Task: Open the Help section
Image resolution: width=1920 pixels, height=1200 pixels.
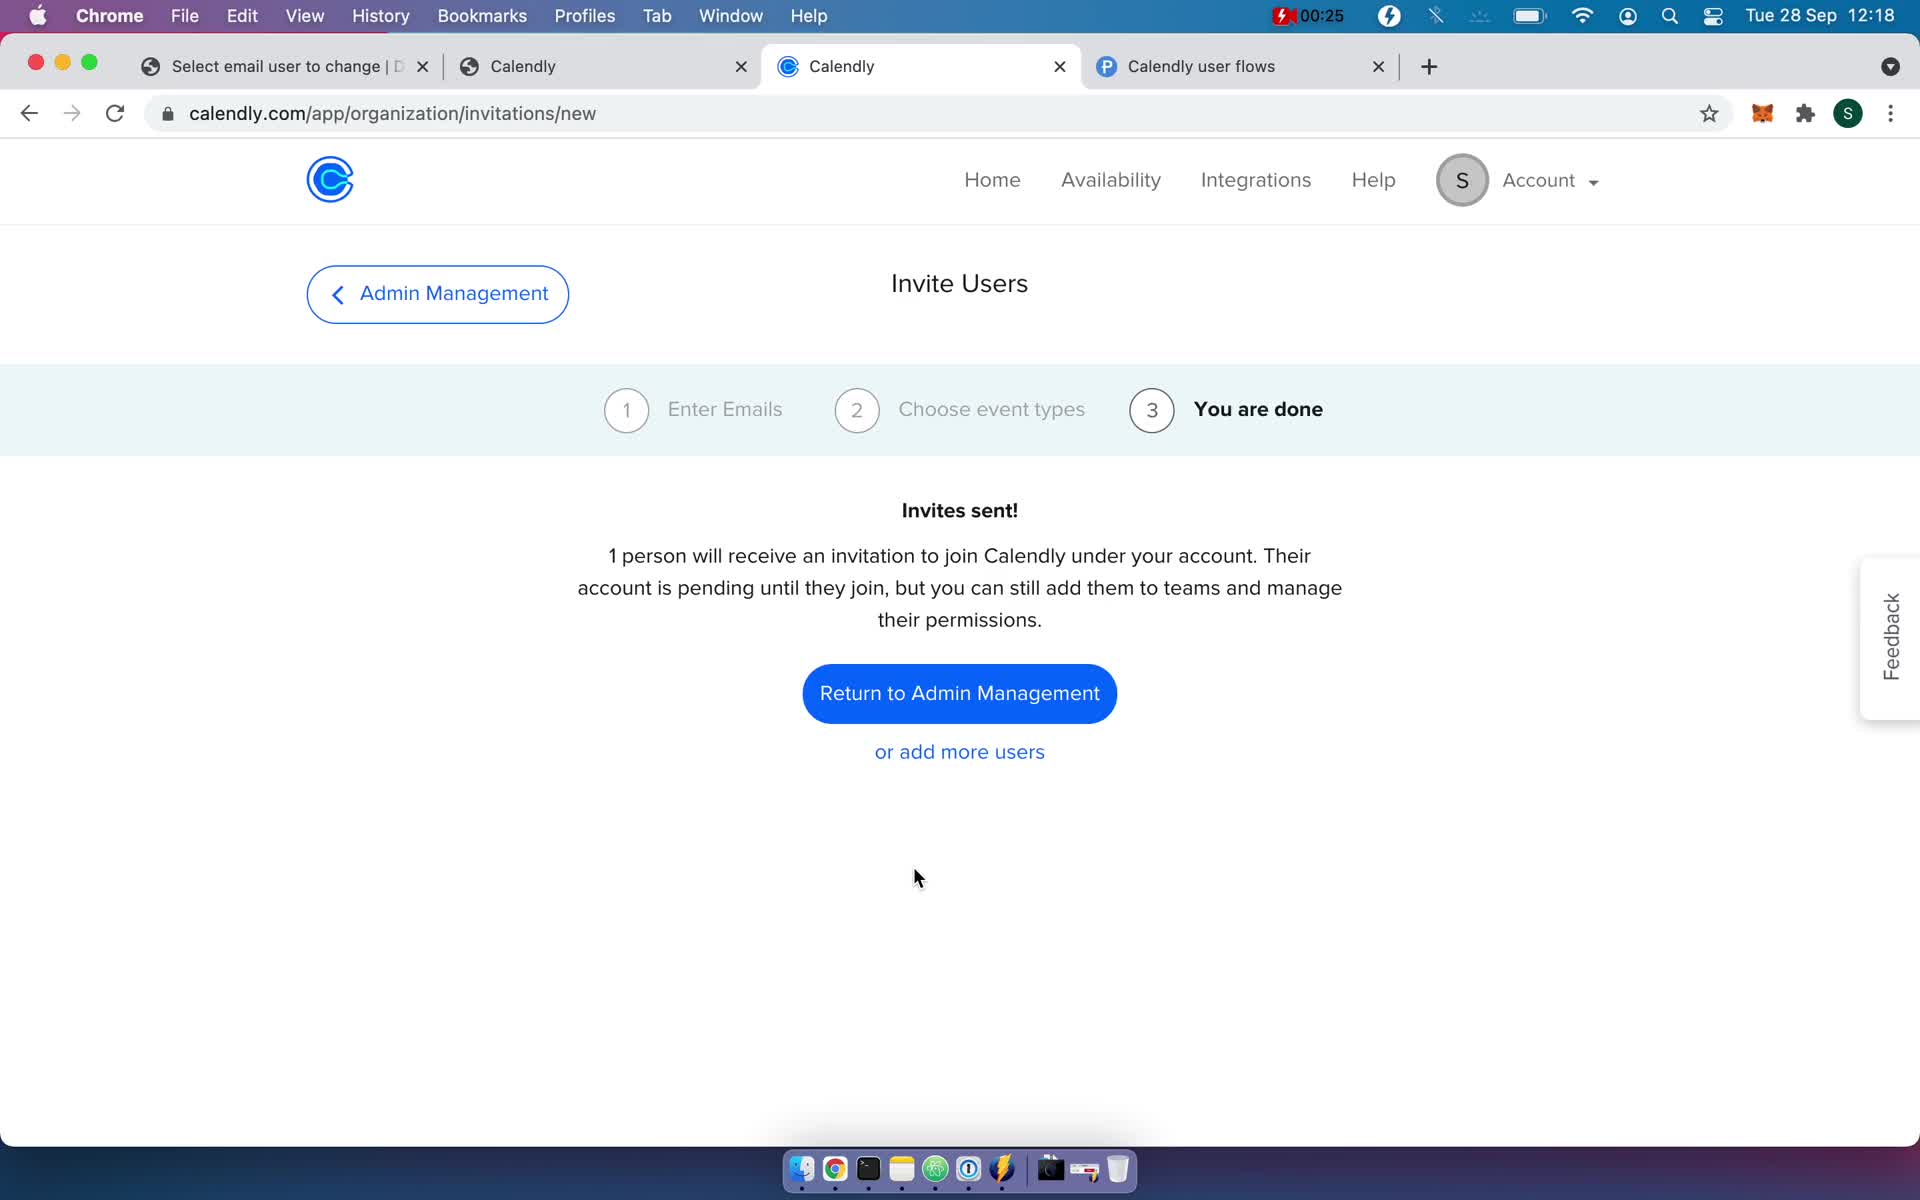Action: [1374, 180]
